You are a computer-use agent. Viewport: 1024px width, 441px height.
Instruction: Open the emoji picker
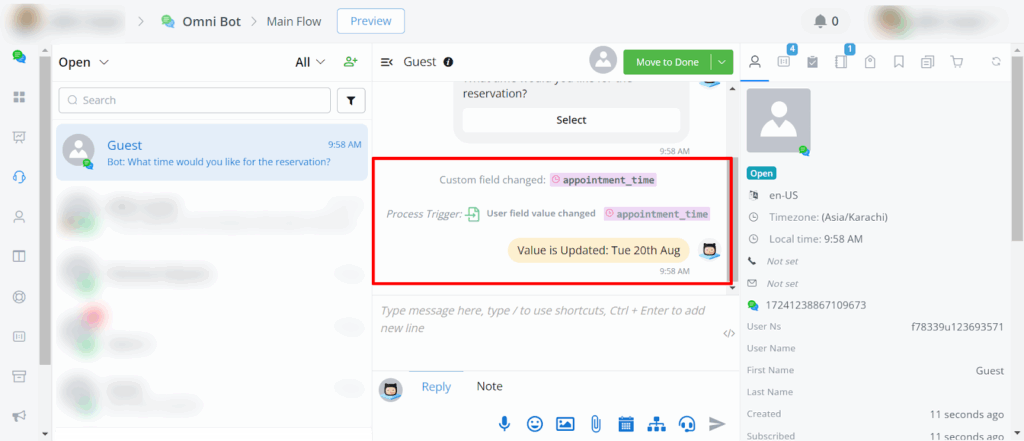click(x=535, y=423)
